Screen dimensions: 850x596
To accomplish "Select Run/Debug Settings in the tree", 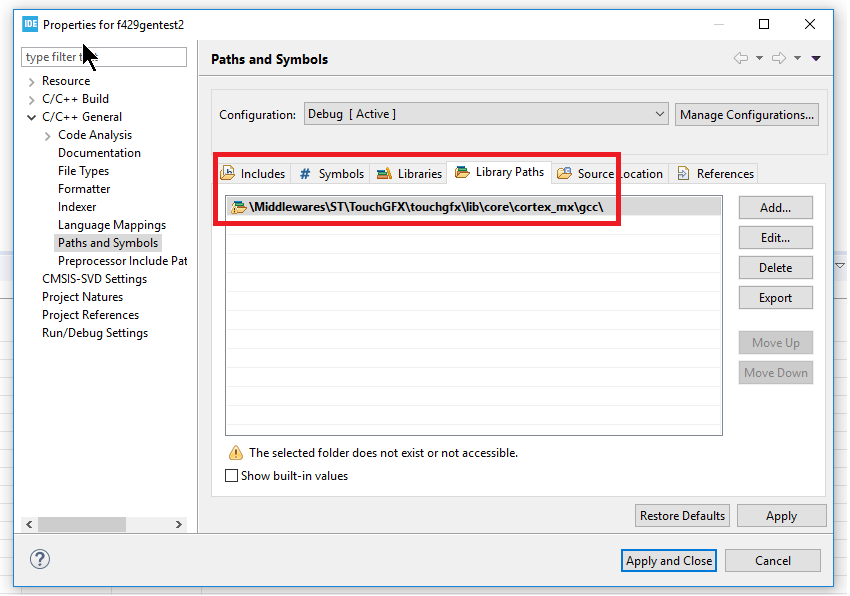I will [x=95, y=333].
